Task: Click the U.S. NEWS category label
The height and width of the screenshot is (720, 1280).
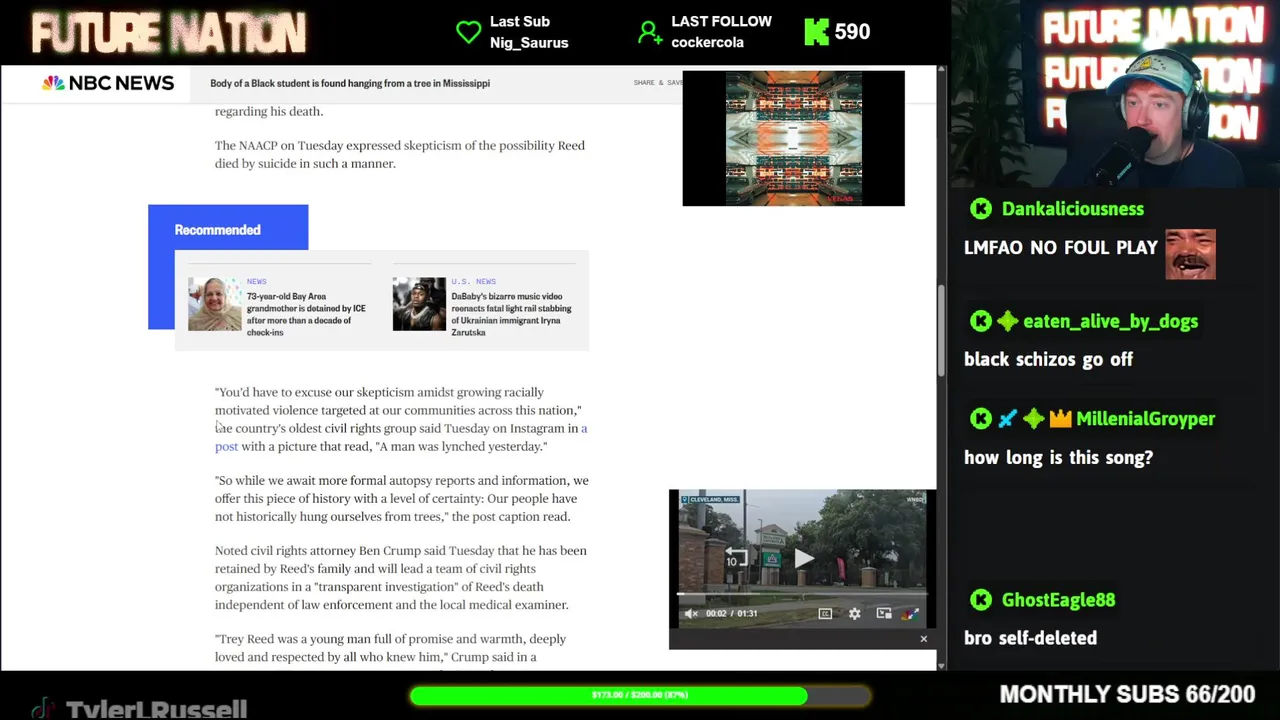Action: tap(473, 282)
